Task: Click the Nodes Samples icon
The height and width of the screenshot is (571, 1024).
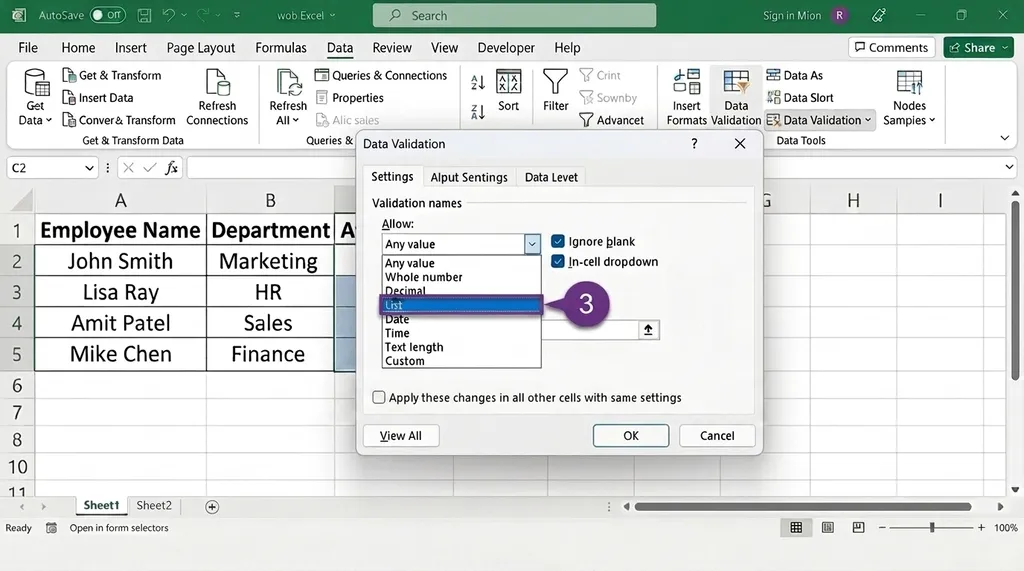Action: 909,82
